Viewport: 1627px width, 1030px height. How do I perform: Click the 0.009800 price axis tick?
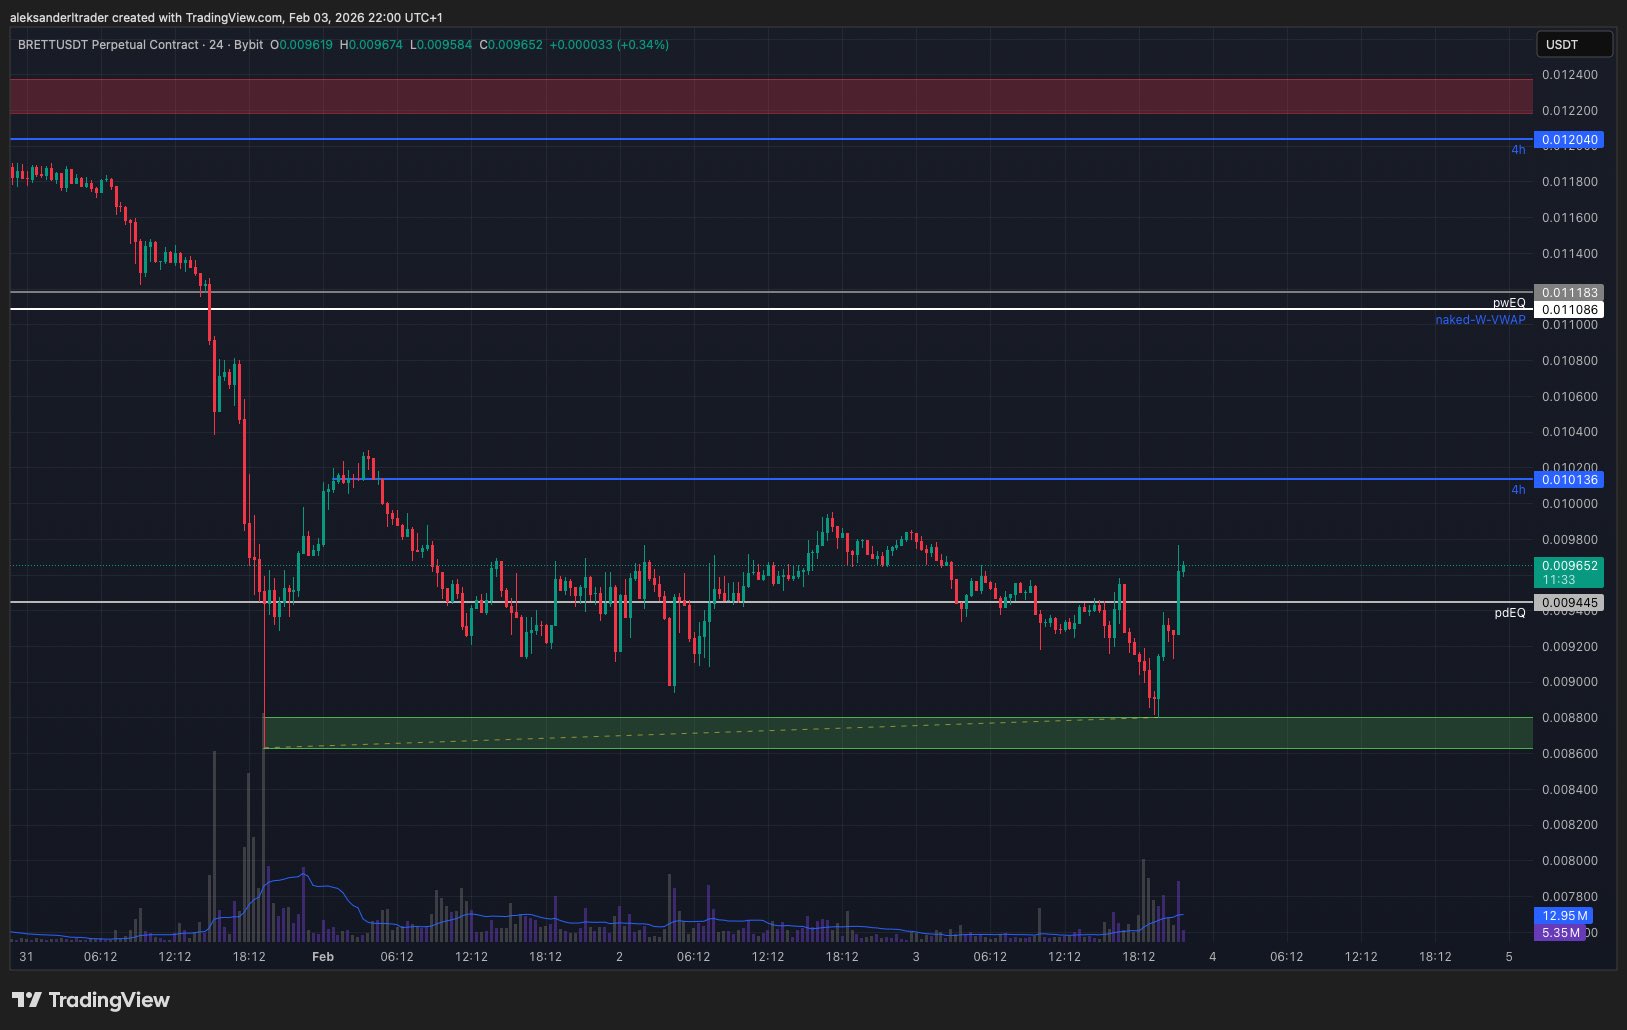1569,540
